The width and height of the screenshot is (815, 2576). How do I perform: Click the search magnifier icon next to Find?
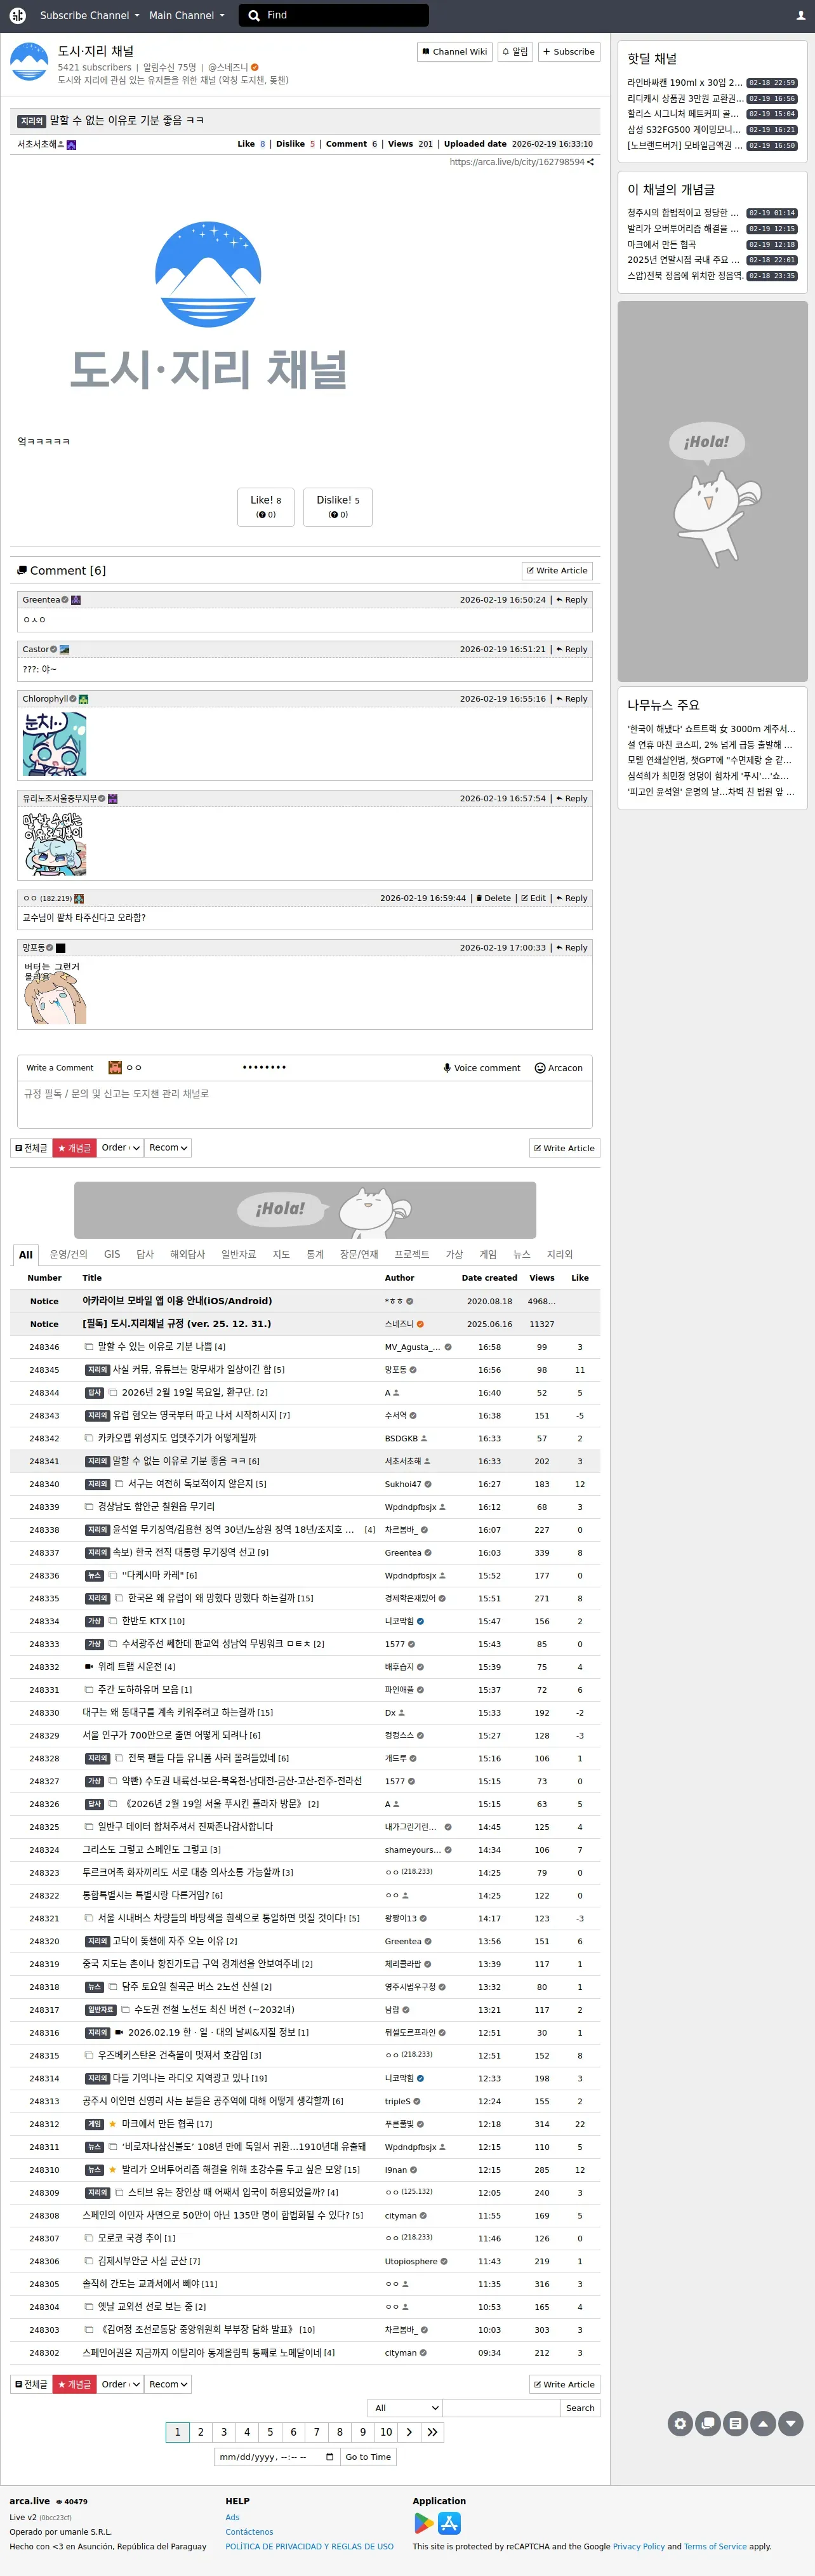click(x=254, y=15)
